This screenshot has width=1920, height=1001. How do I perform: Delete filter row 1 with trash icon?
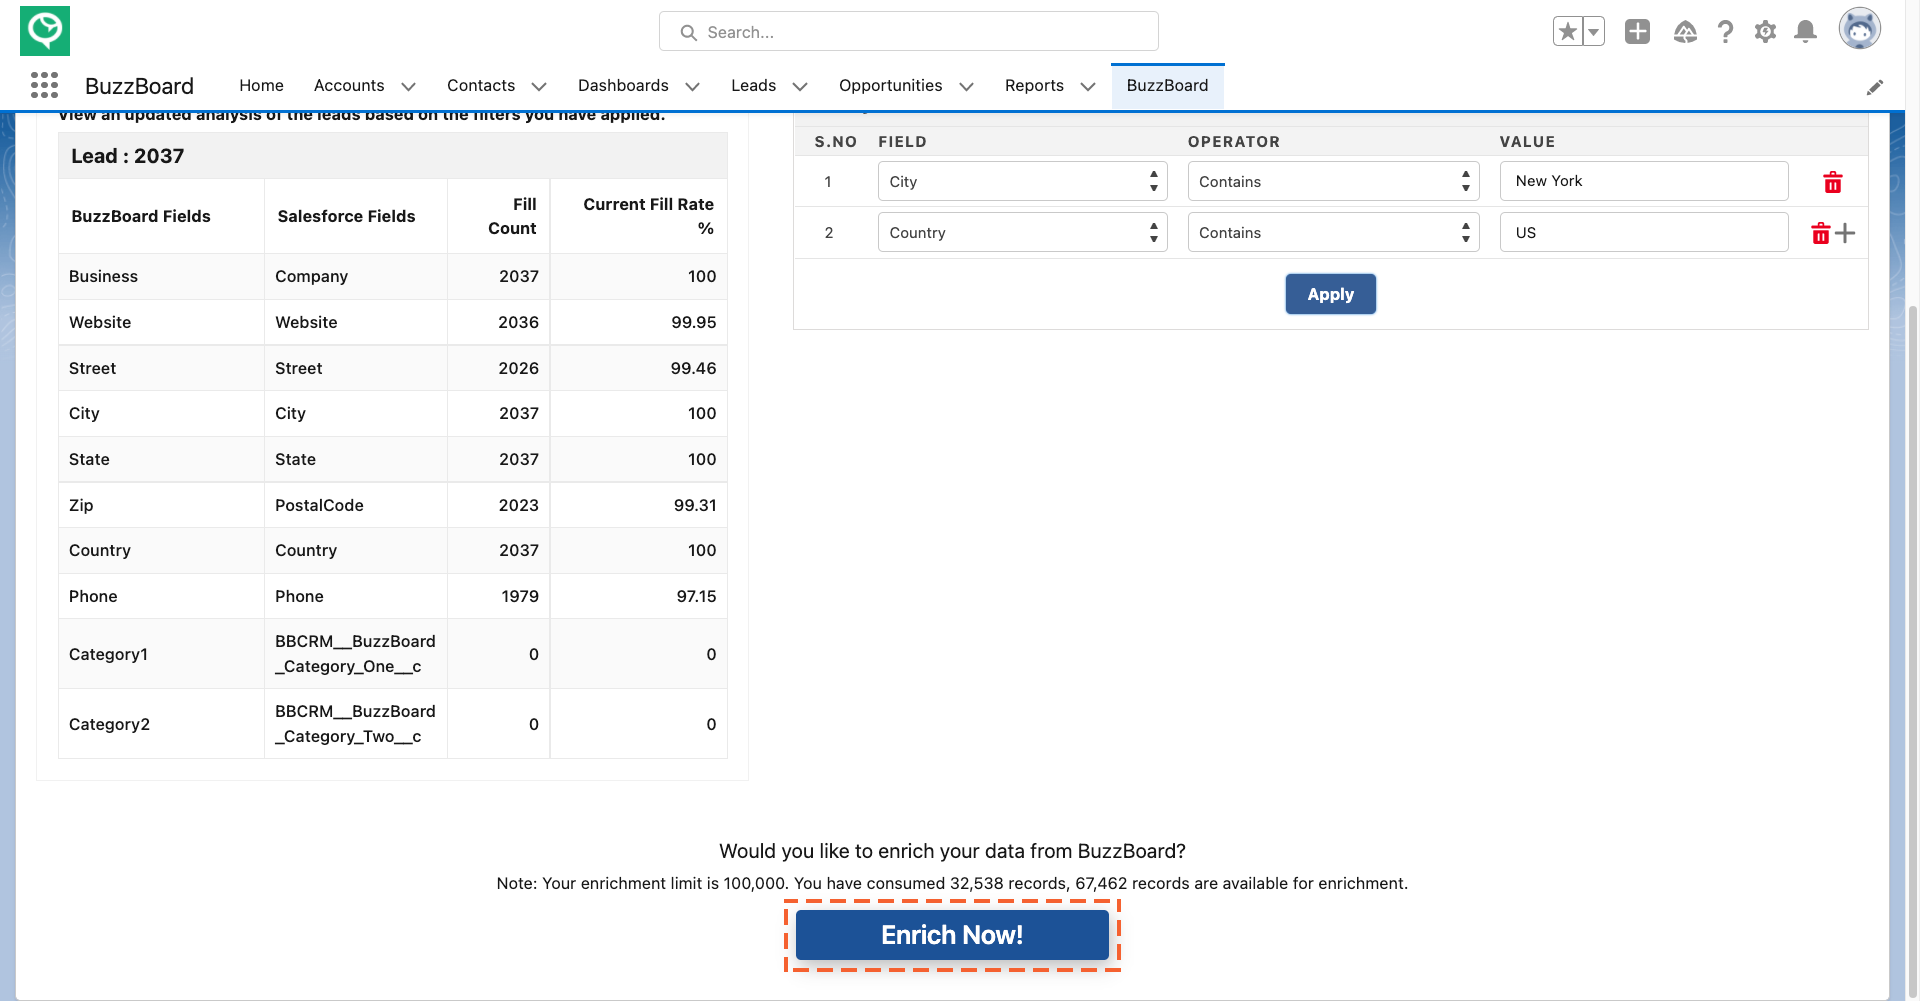pos(1832,182)
